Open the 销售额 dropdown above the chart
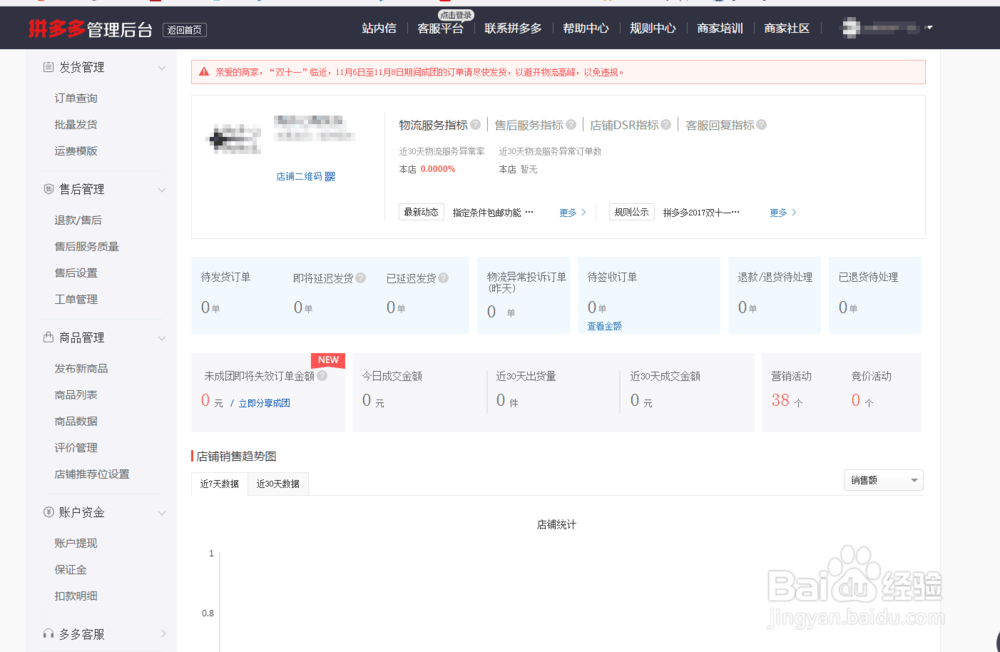 click(x=883, y=480)
